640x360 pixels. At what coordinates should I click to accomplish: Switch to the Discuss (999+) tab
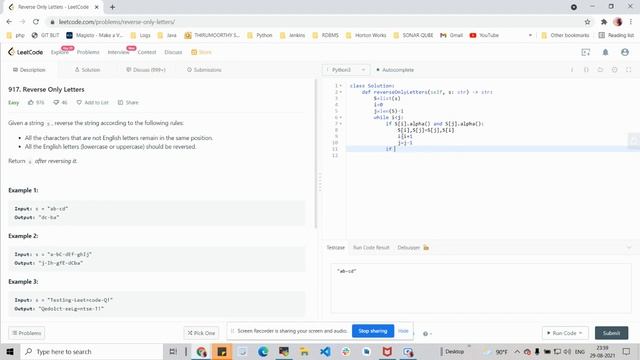pos(146,70)
